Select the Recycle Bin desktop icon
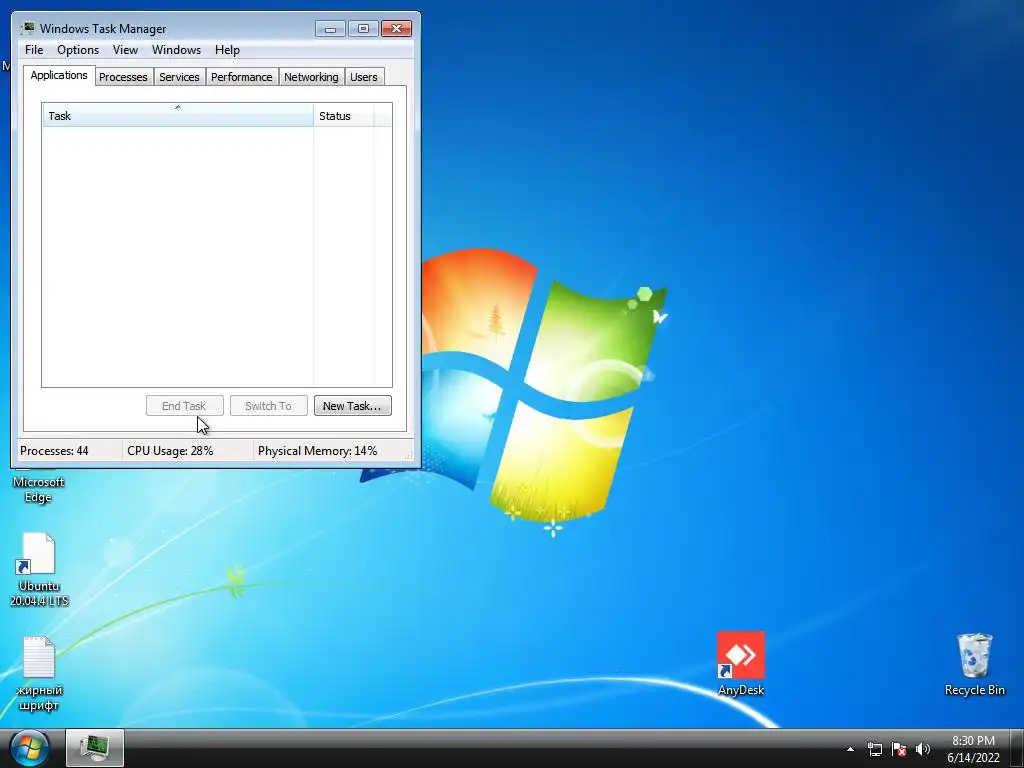 tap(974, 664)
